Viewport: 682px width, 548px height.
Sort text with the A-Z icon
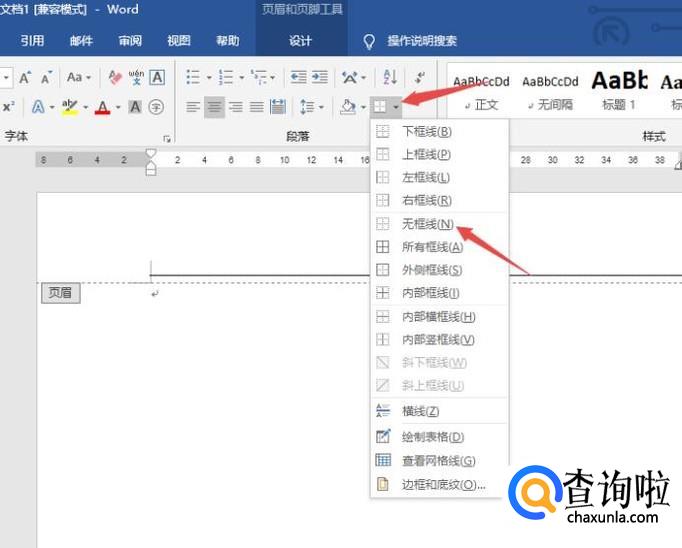click(390, 77)
